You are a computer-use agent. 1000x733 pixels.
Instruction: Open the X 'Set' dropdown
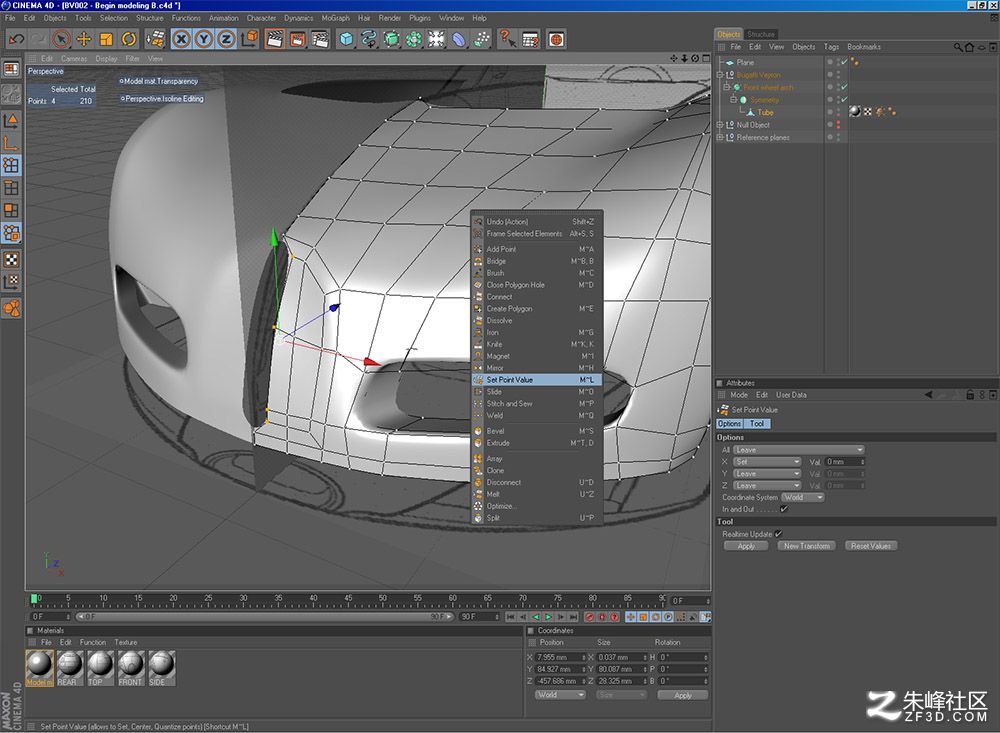pyautogui.click(x=767, y=462)
